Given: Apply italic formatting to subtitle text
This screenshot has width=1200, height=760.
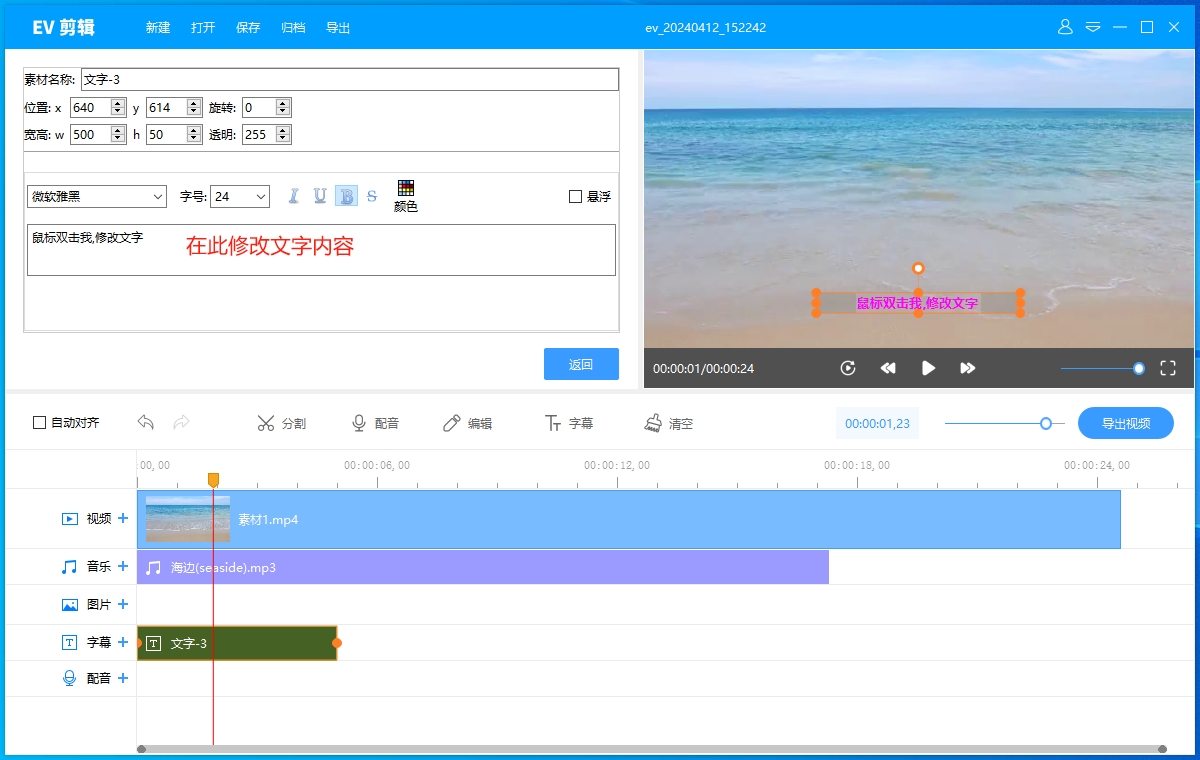Looking at the screenshot, I should pos(292,195).
